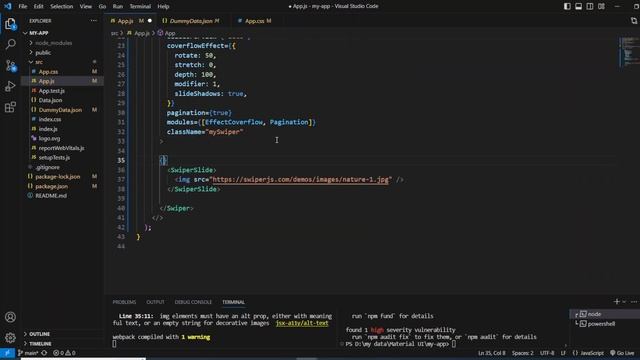Viewport: 640px width, 360px height.
Task: Open the Run menu
Action: point(118,6)
